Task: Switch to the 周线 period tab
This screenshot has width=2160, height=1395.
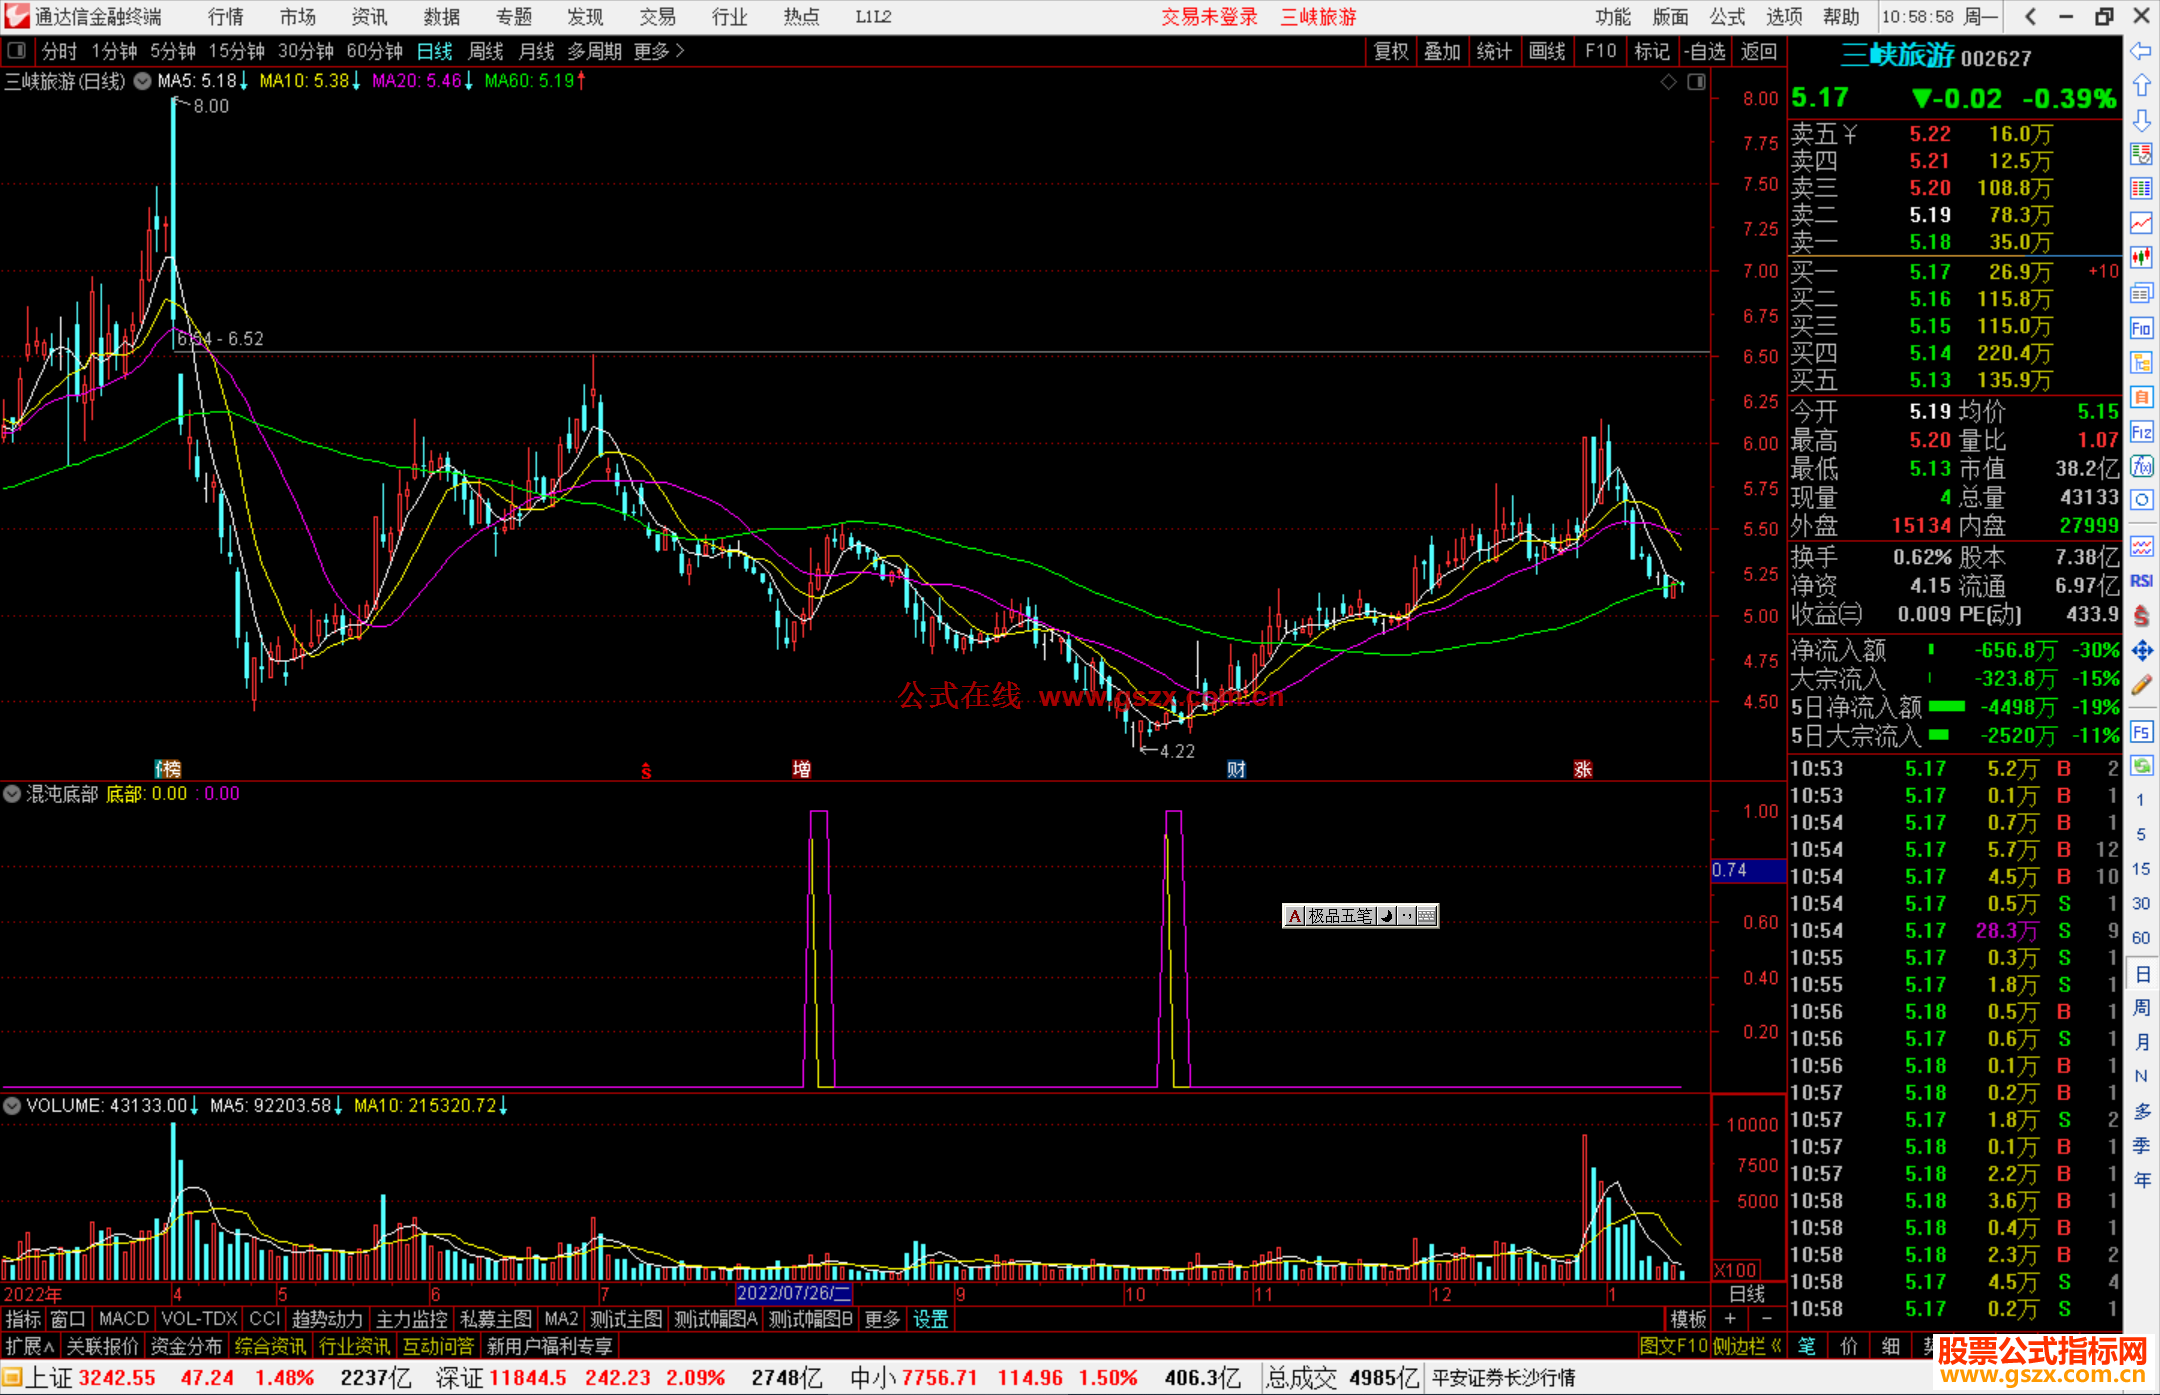Action: [x=485, y=51]
